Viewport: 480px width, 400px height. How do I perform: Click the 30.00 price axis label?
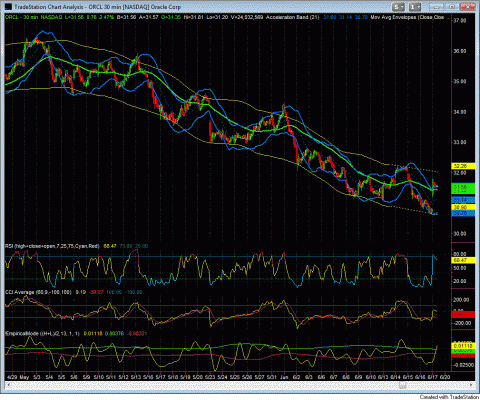tap(460, 234)
